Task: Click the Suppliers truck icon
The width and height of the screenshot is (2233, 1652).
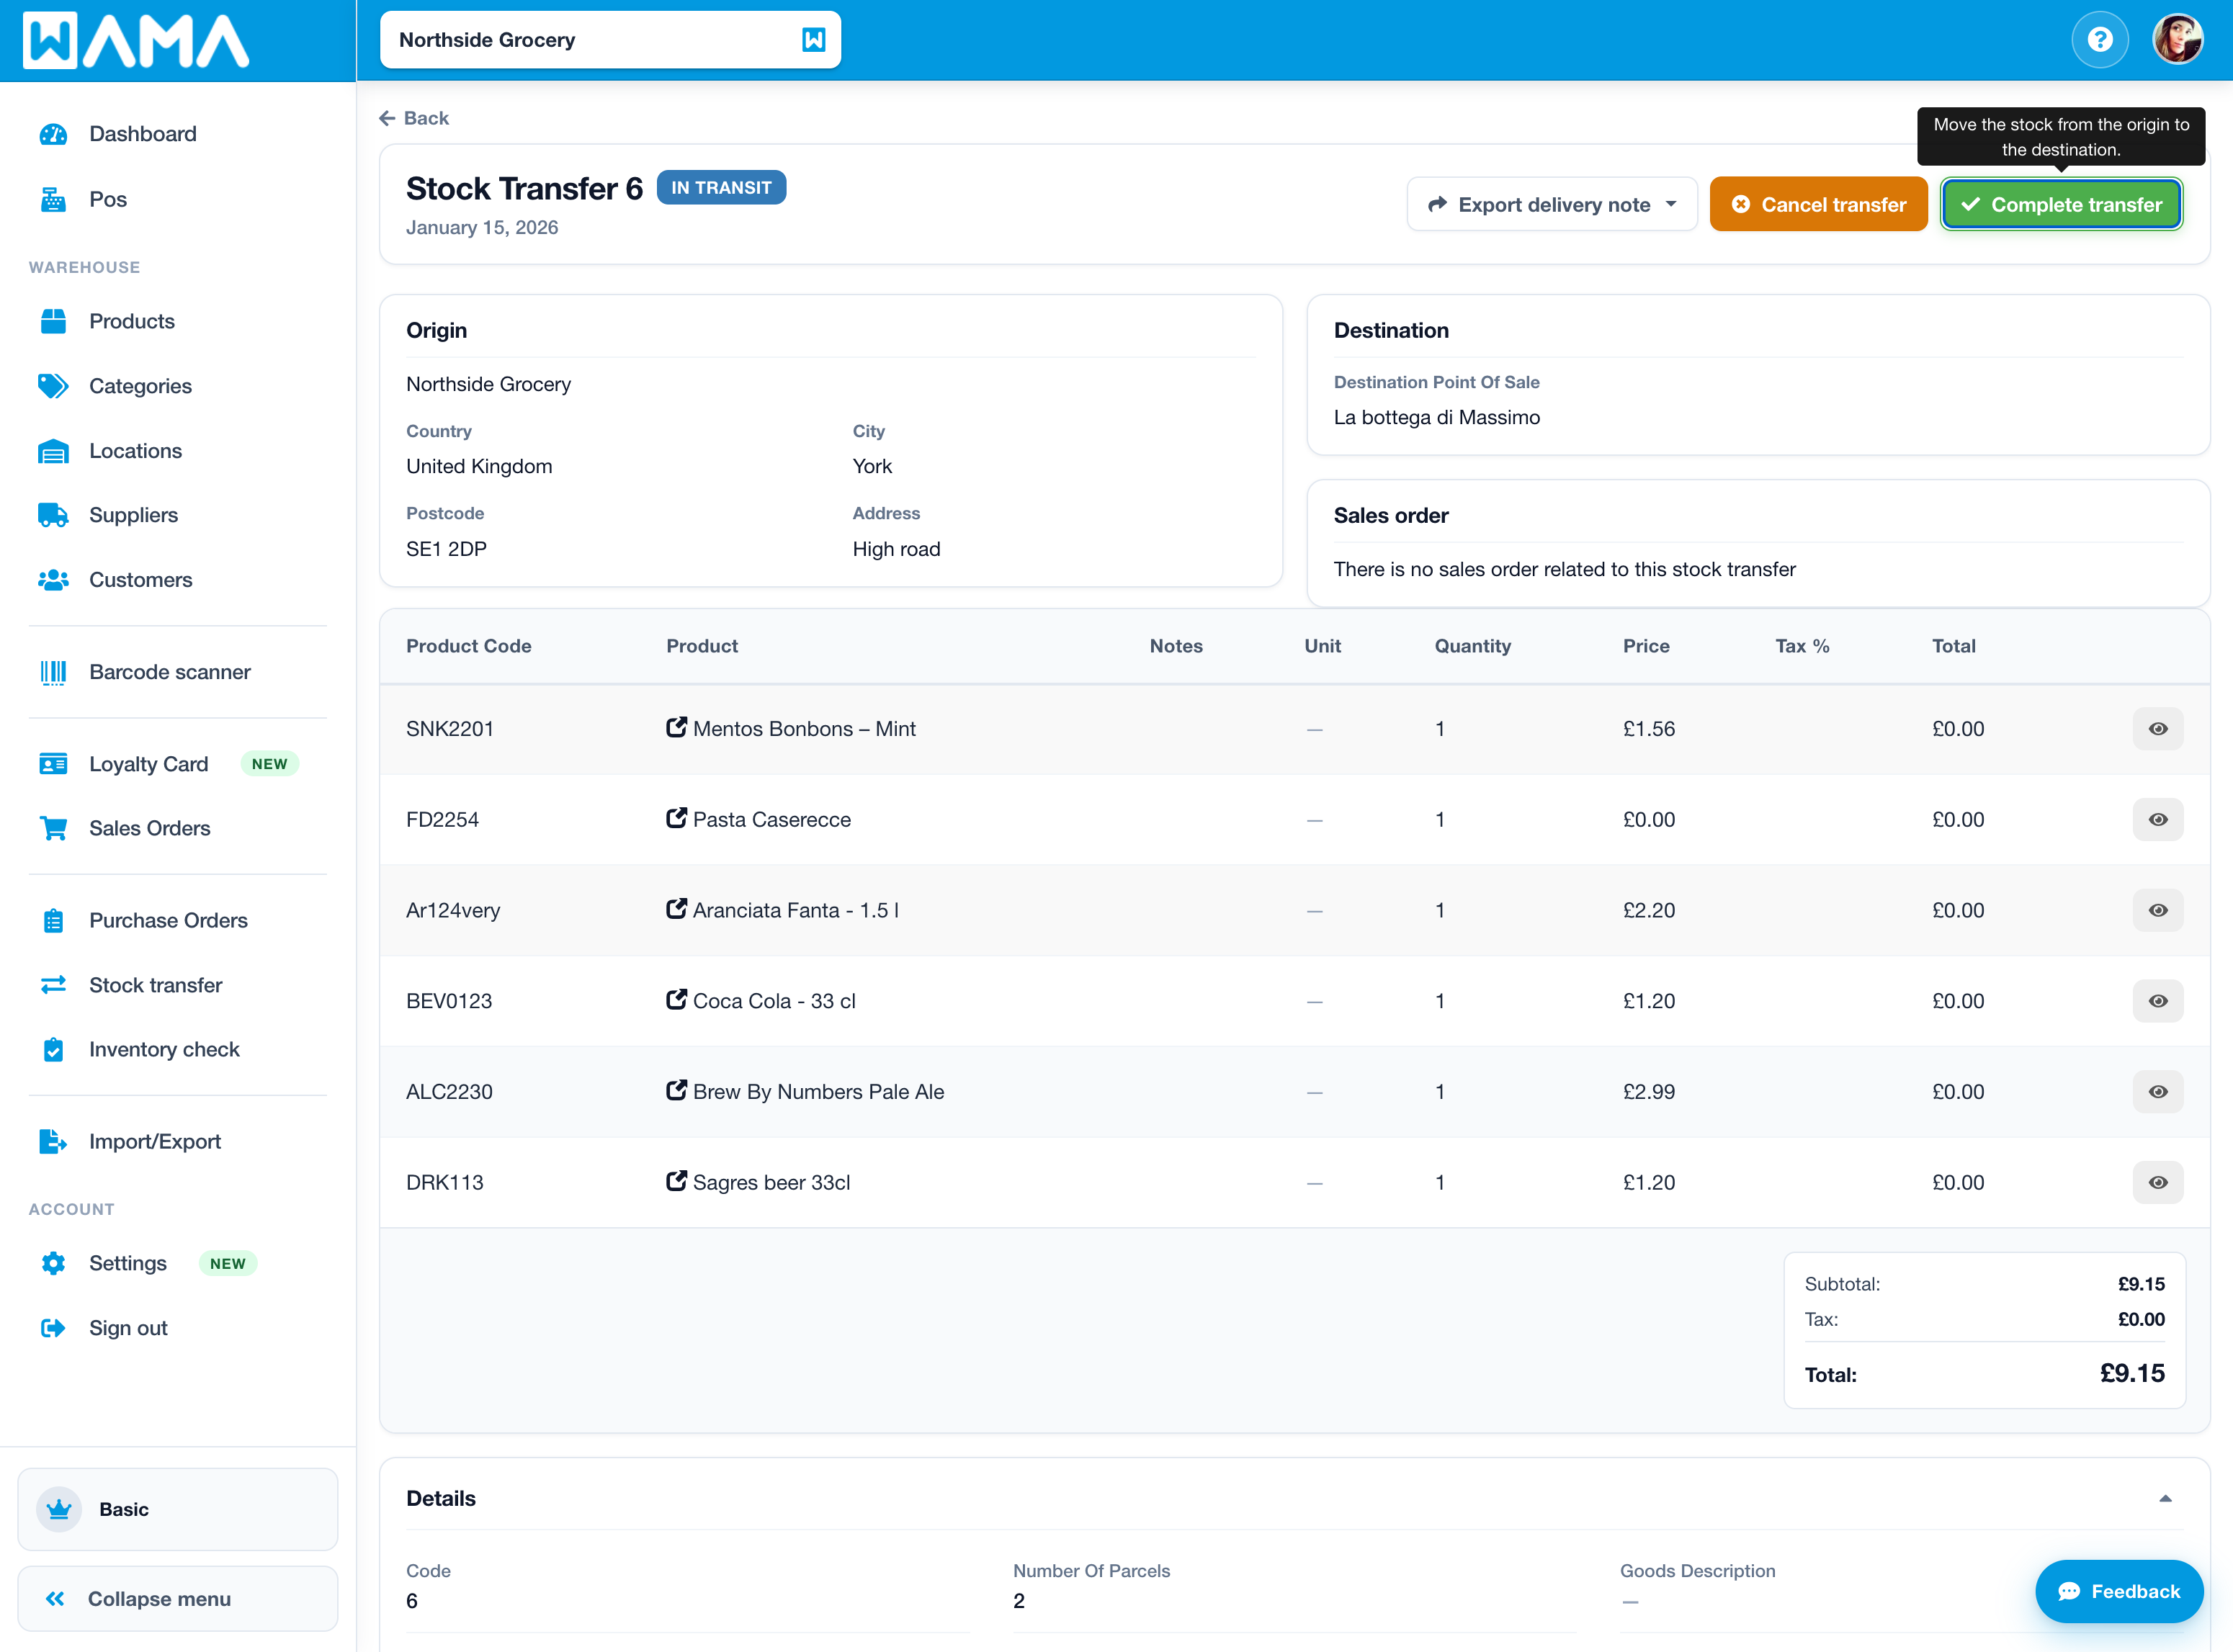Action: tap(53, 515)
